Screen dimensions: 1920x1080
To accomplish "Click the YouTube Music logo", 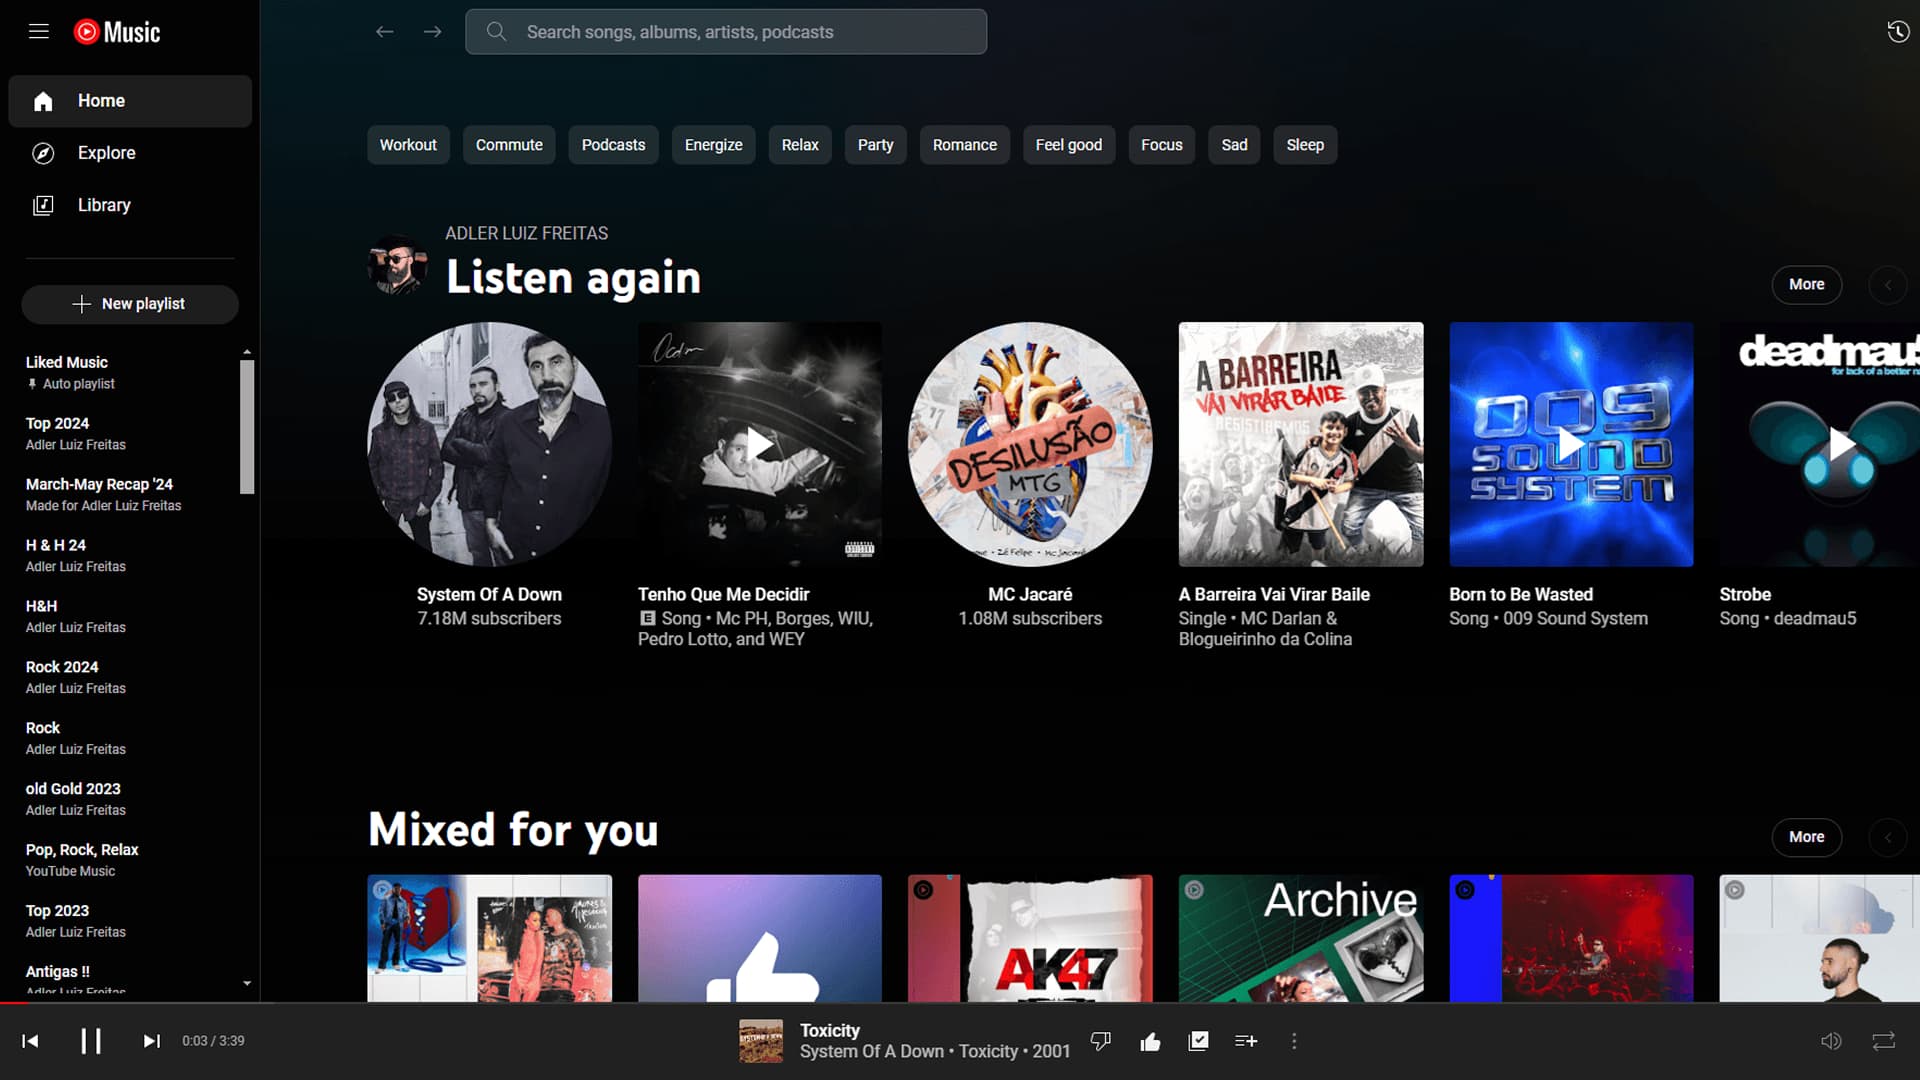I will (x=117, y=32).
